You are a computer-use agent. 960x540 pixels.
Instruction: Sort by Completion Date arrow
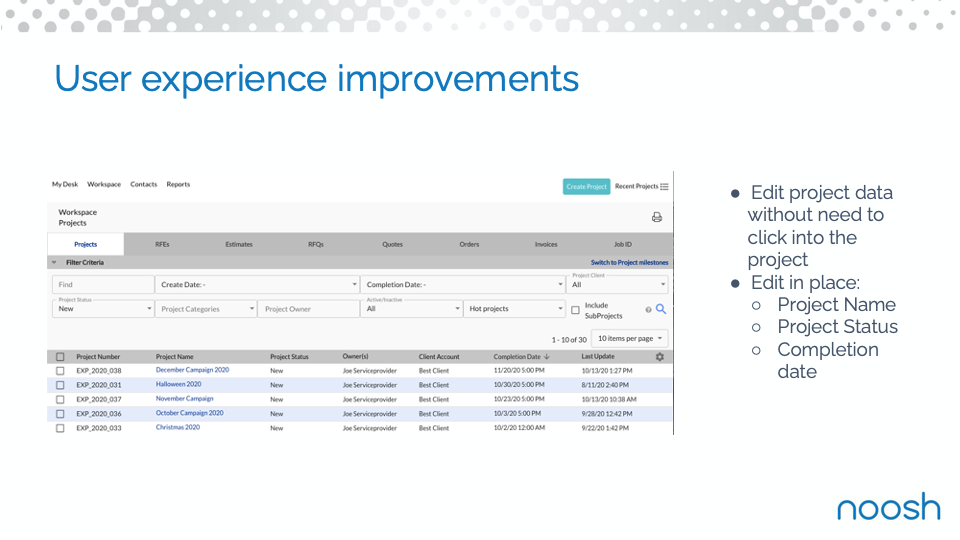547,356
